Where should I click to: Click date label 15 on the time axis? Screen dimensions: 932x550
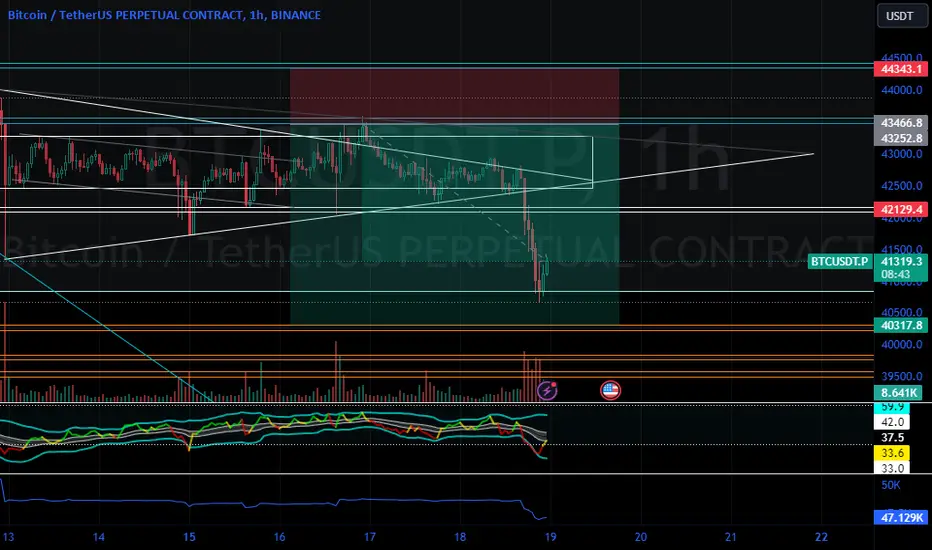(188, 537)
